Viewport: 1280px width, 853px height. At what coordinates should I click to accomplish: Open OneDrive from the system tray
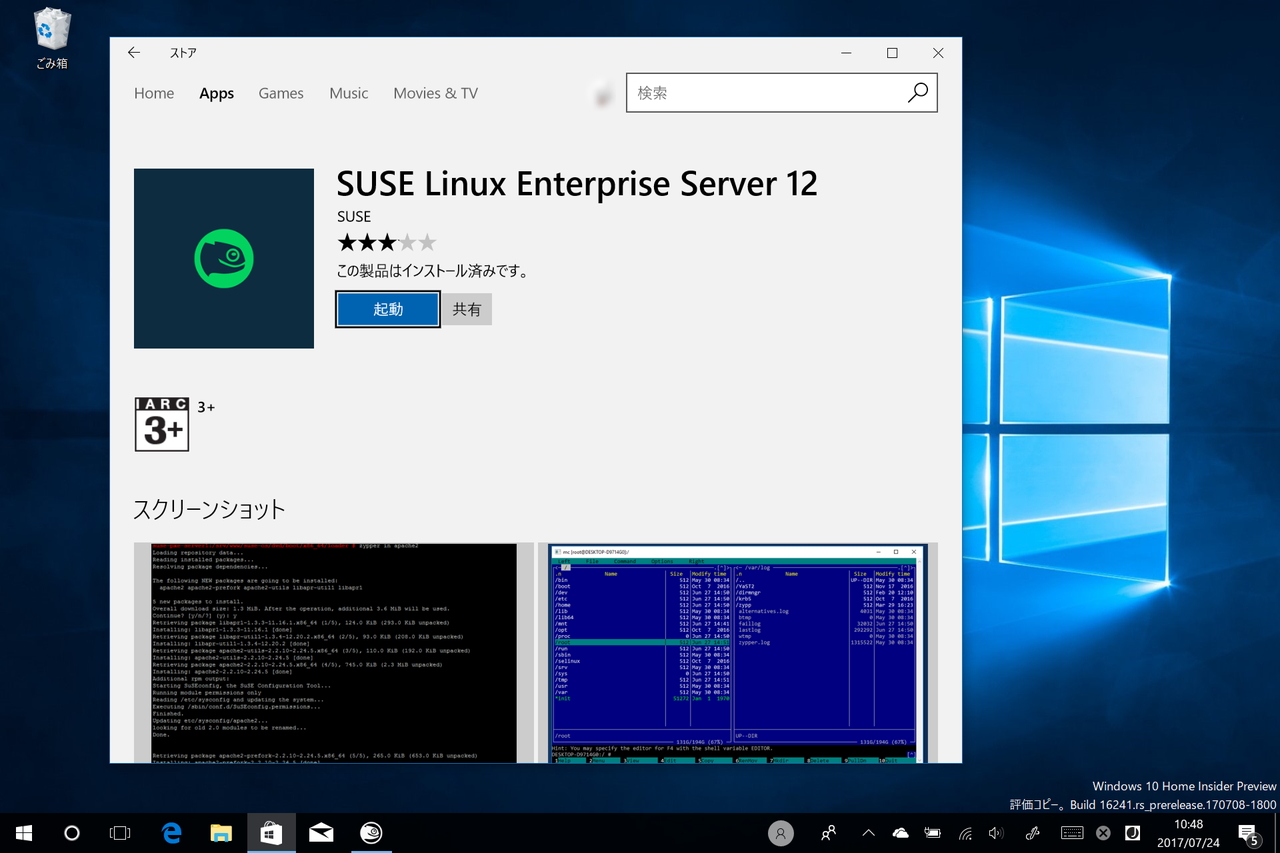[899, 832]
